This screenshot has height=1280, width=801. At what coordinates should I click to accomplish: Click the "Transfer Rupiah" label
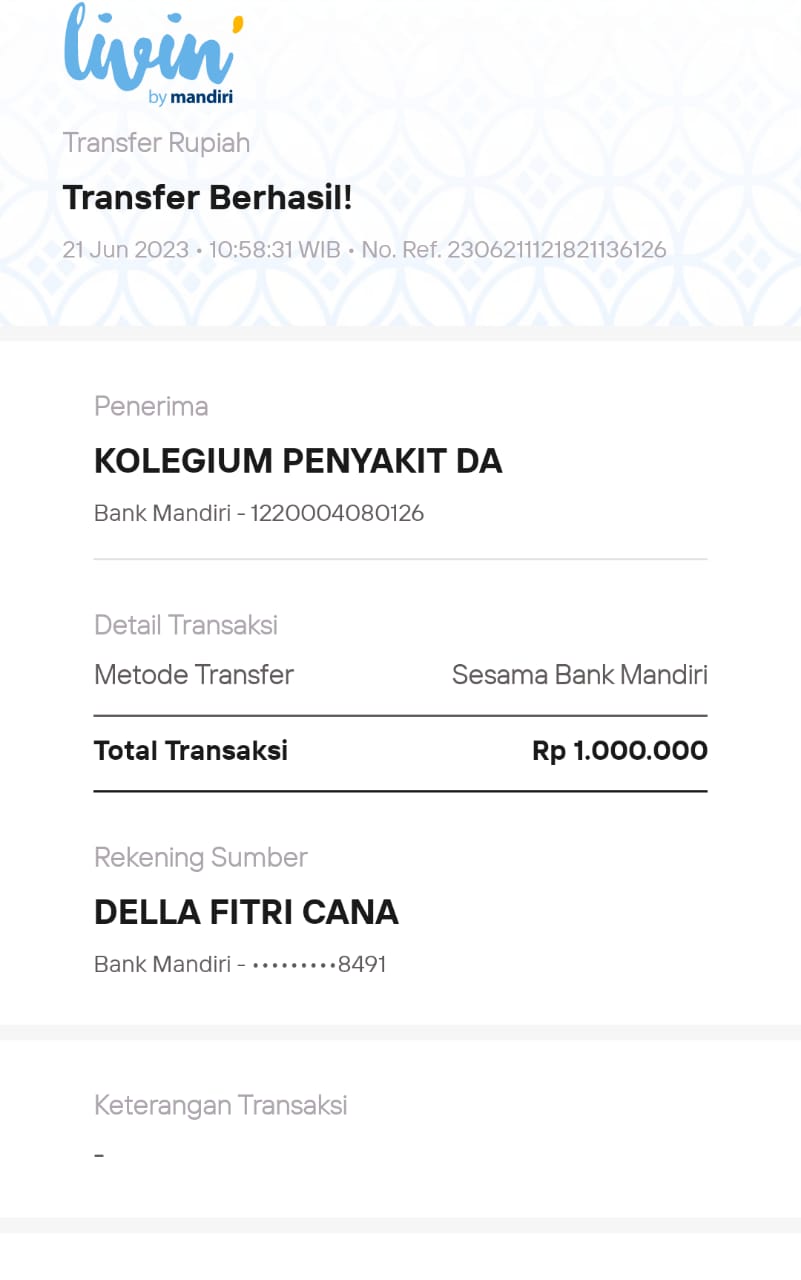click(x=156, y=143)
